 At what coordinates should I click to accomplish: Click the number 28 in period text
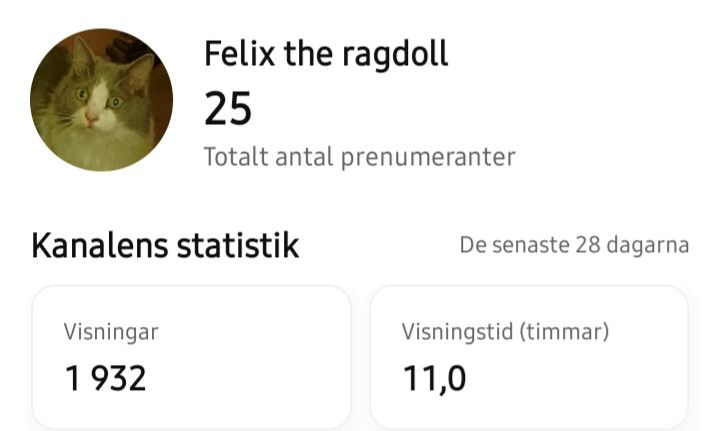pyautogui.click(x=587, y=245)
